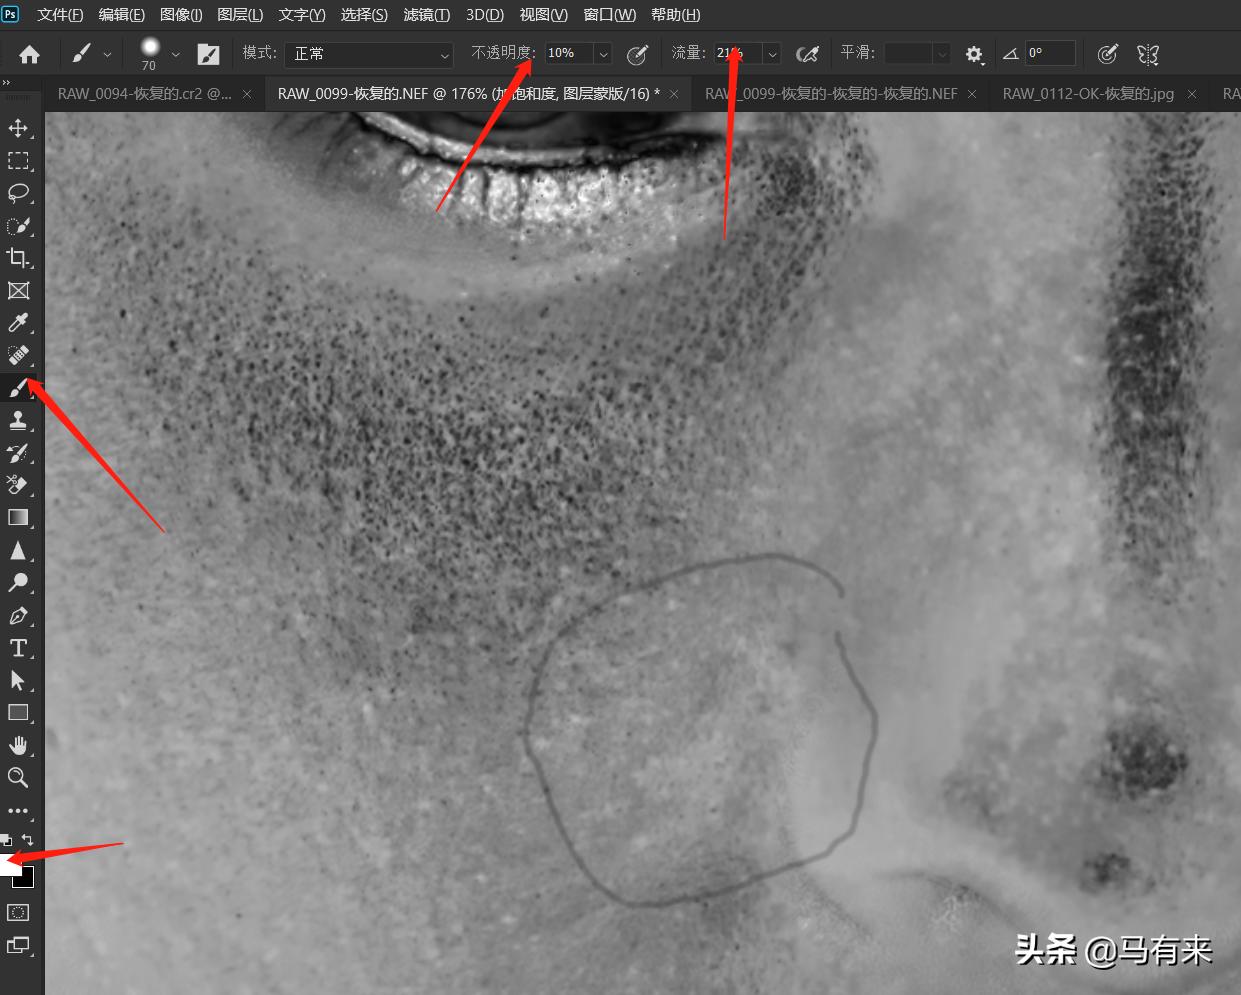Open the 滤镜(T) menu
This screenshot has height=995, width=1241.
(427, 15)
